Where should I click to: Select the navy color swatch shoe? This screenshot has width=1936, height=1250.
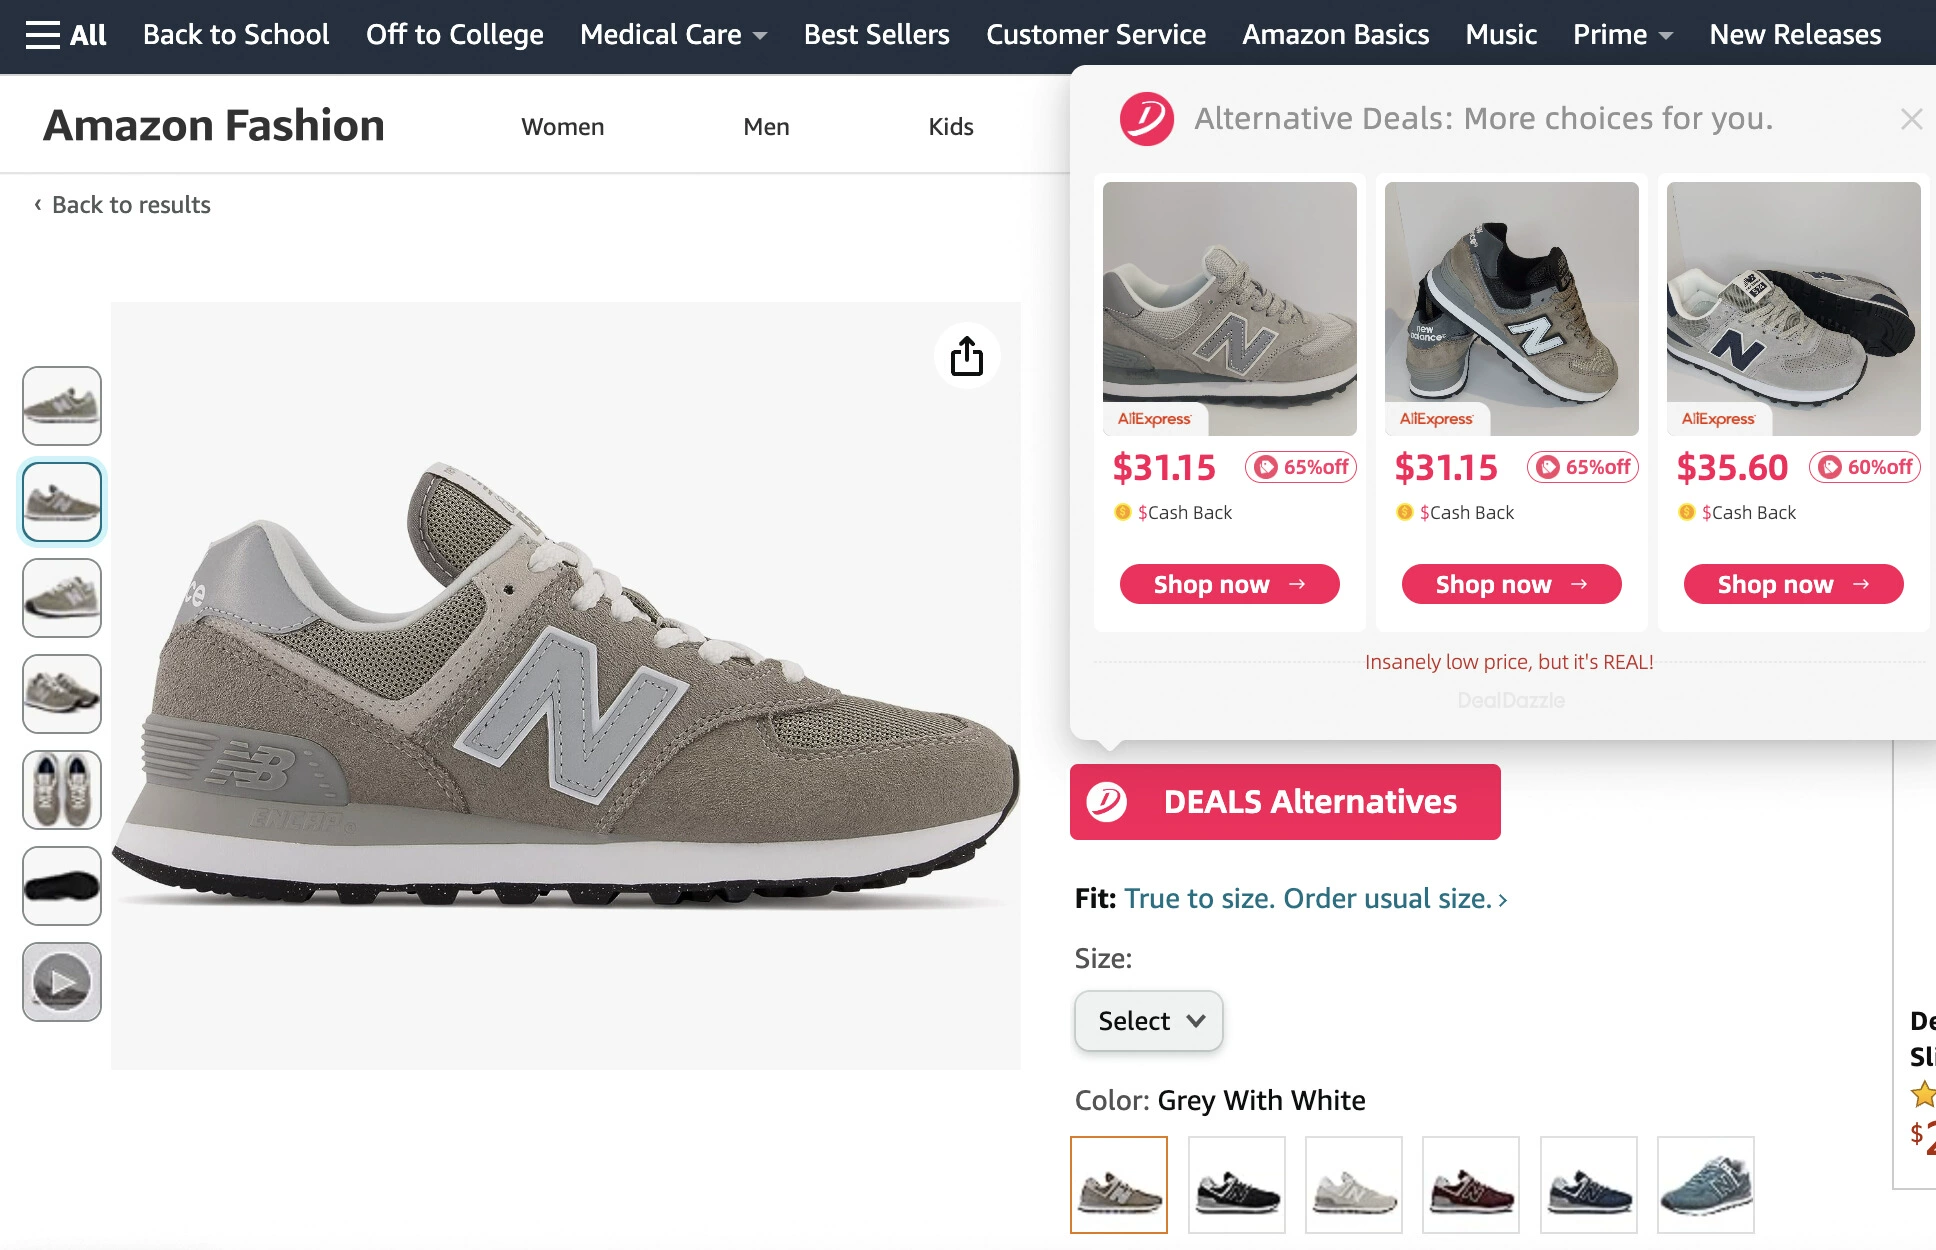click(1589, 1185)
